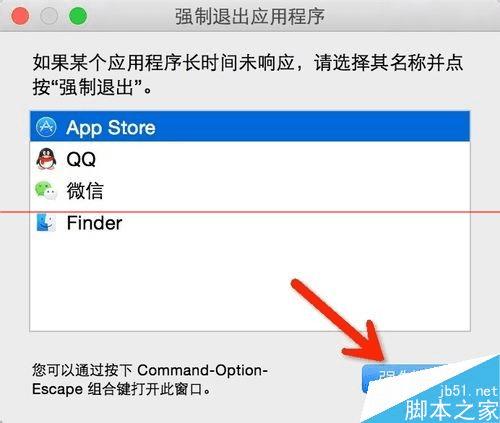Close the dialog with the red button
500x423 pixels.
coord(20,16)
